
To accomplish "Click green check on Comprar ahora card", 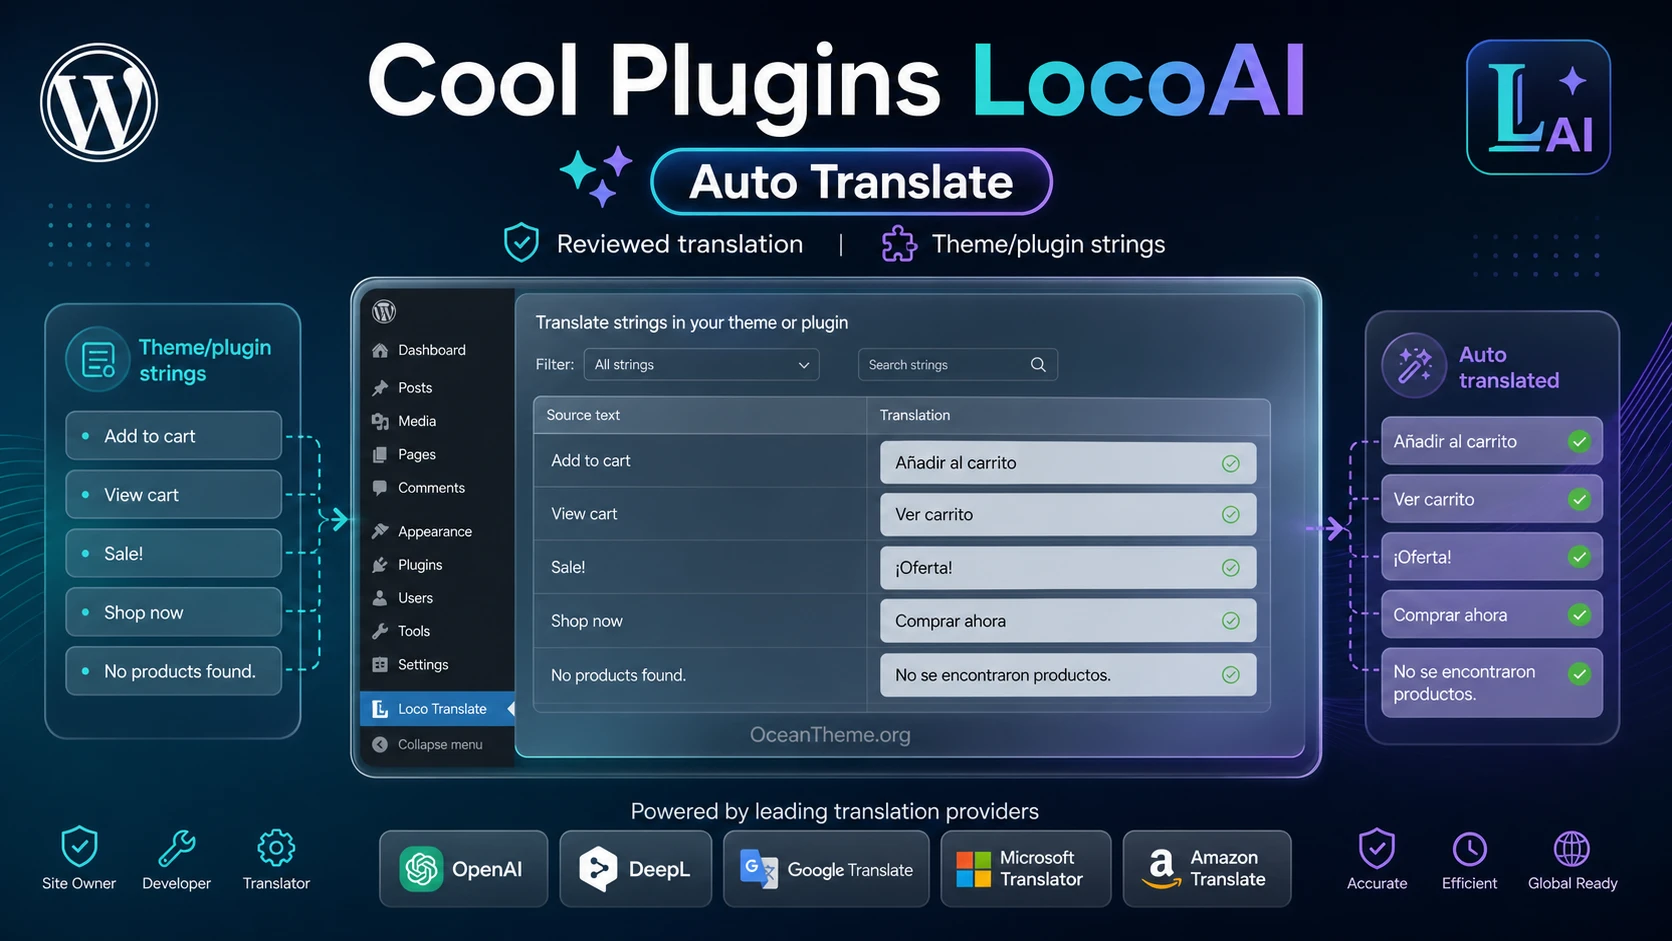I will [x=1579, y=615].
